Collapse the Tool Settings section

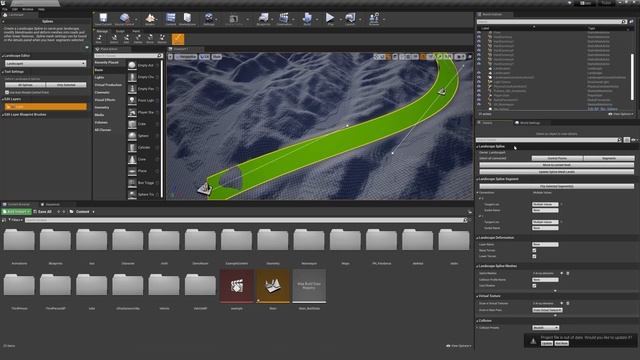(3, 72)
